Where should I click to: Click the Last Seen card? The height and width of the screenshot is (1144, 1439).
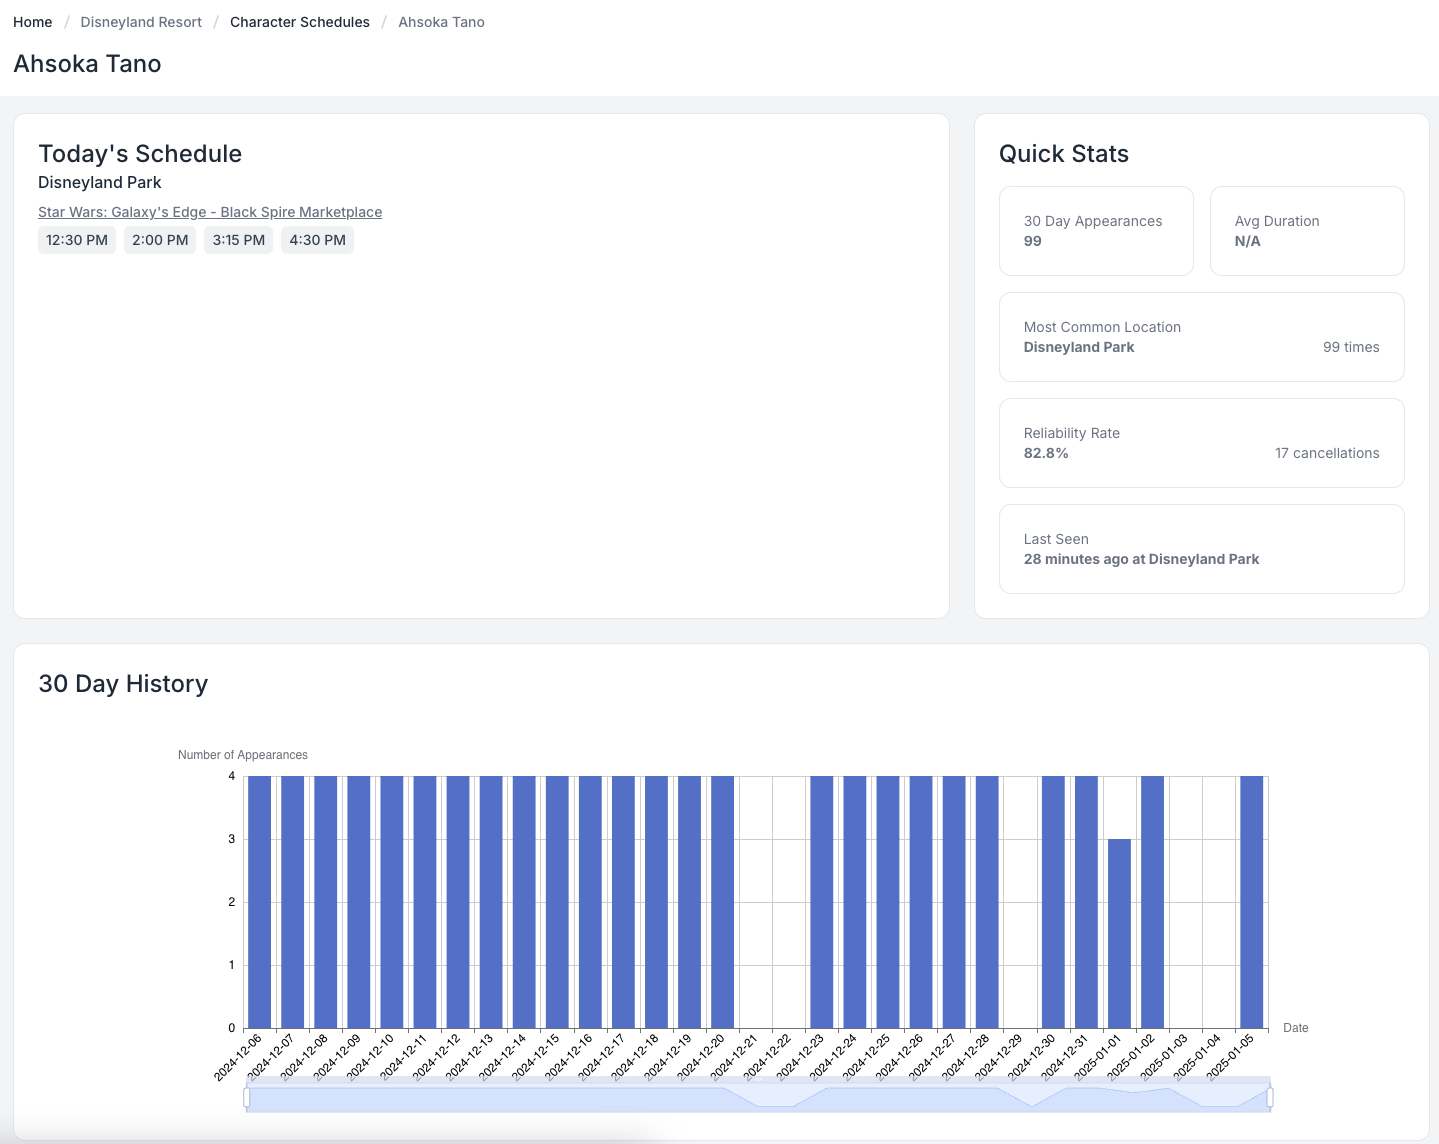[x=1202, y=549]
